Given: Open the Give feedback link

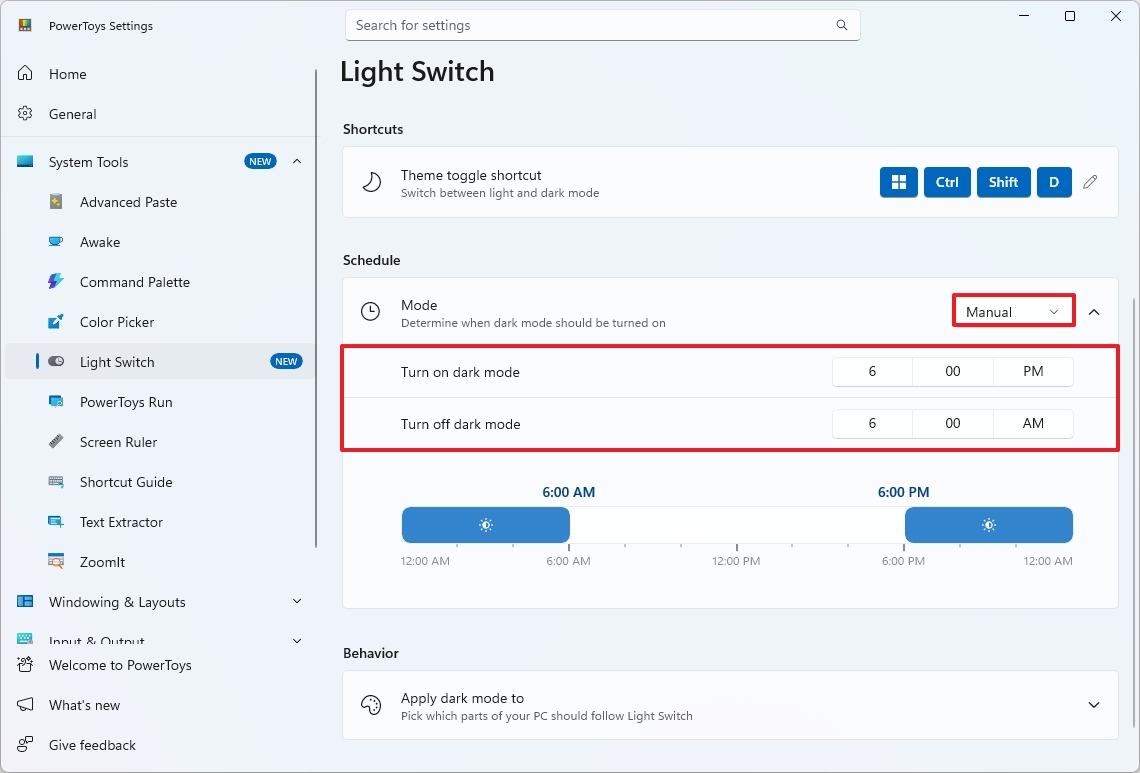Looking at the screenshot, I should [90, 745].
